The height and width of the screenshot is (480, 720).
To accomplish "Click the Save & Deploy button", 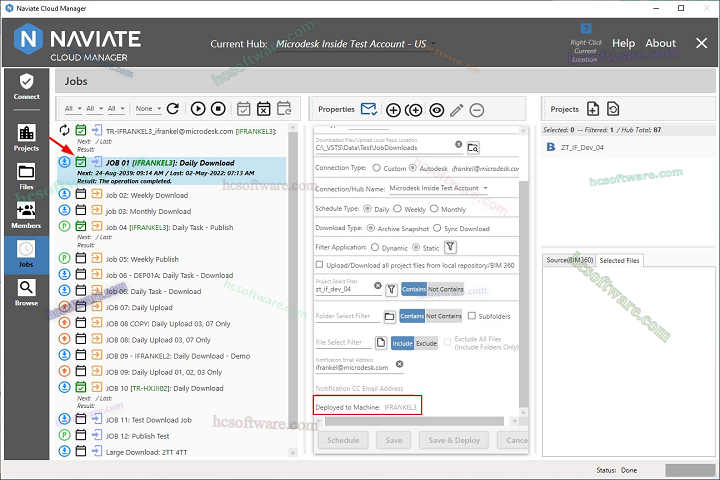I will (454, 440).
